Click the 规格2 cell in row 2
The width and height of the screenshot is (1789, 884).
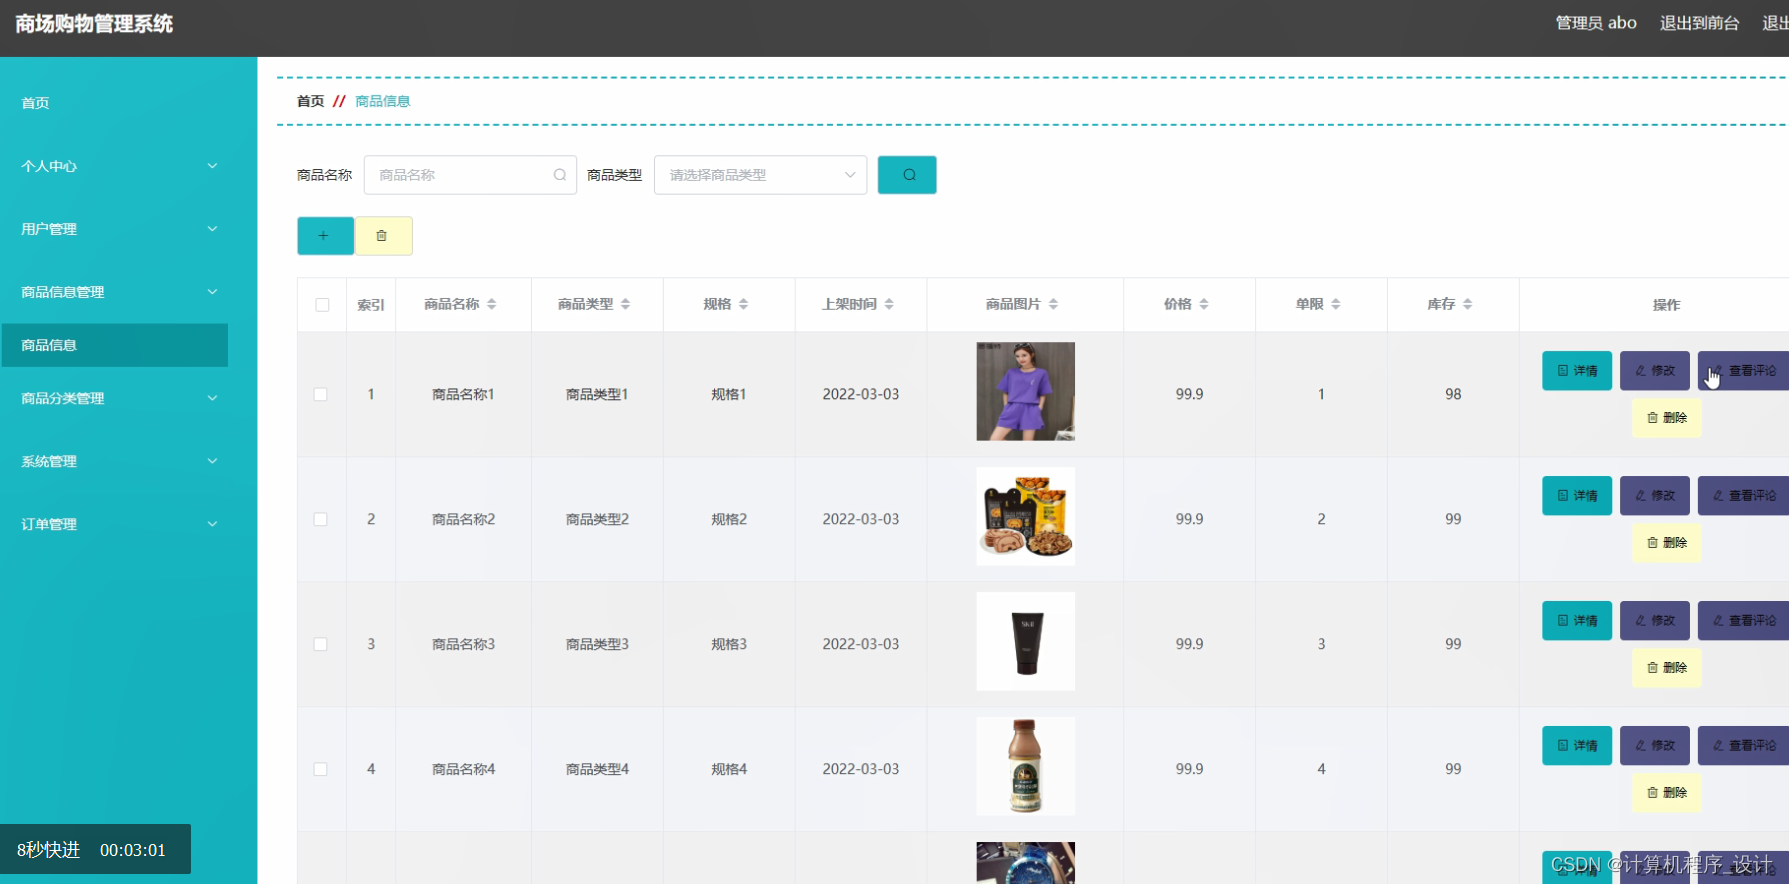pos(729,520)
